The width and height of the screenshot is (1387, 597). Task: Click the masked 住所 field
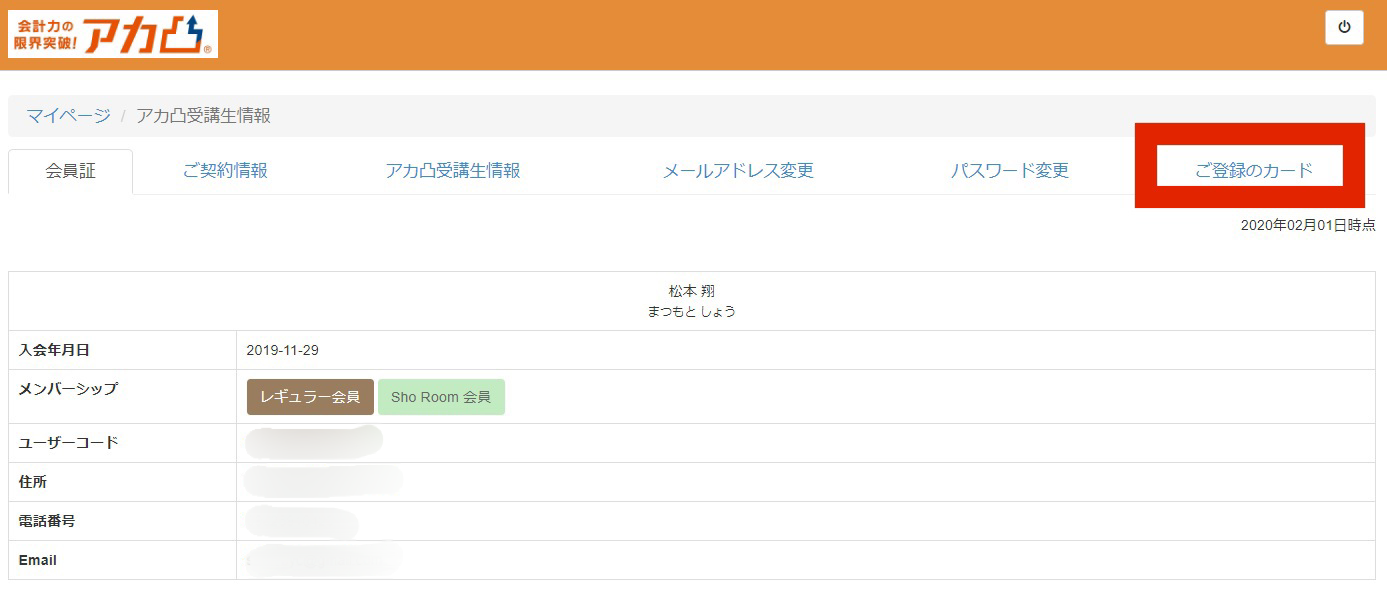coord(322,481)
